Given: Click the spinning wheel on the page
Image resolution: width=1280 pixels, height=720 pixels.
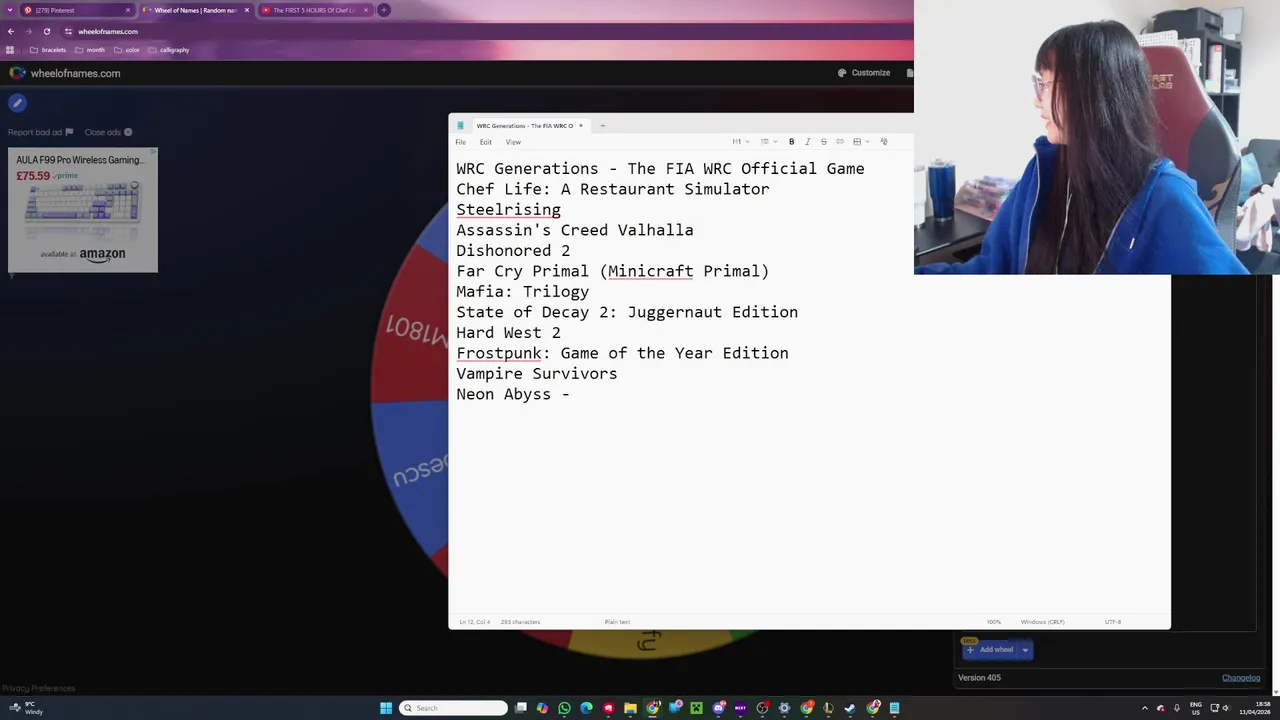Looking at the screenshot, I should click(410, 400).
